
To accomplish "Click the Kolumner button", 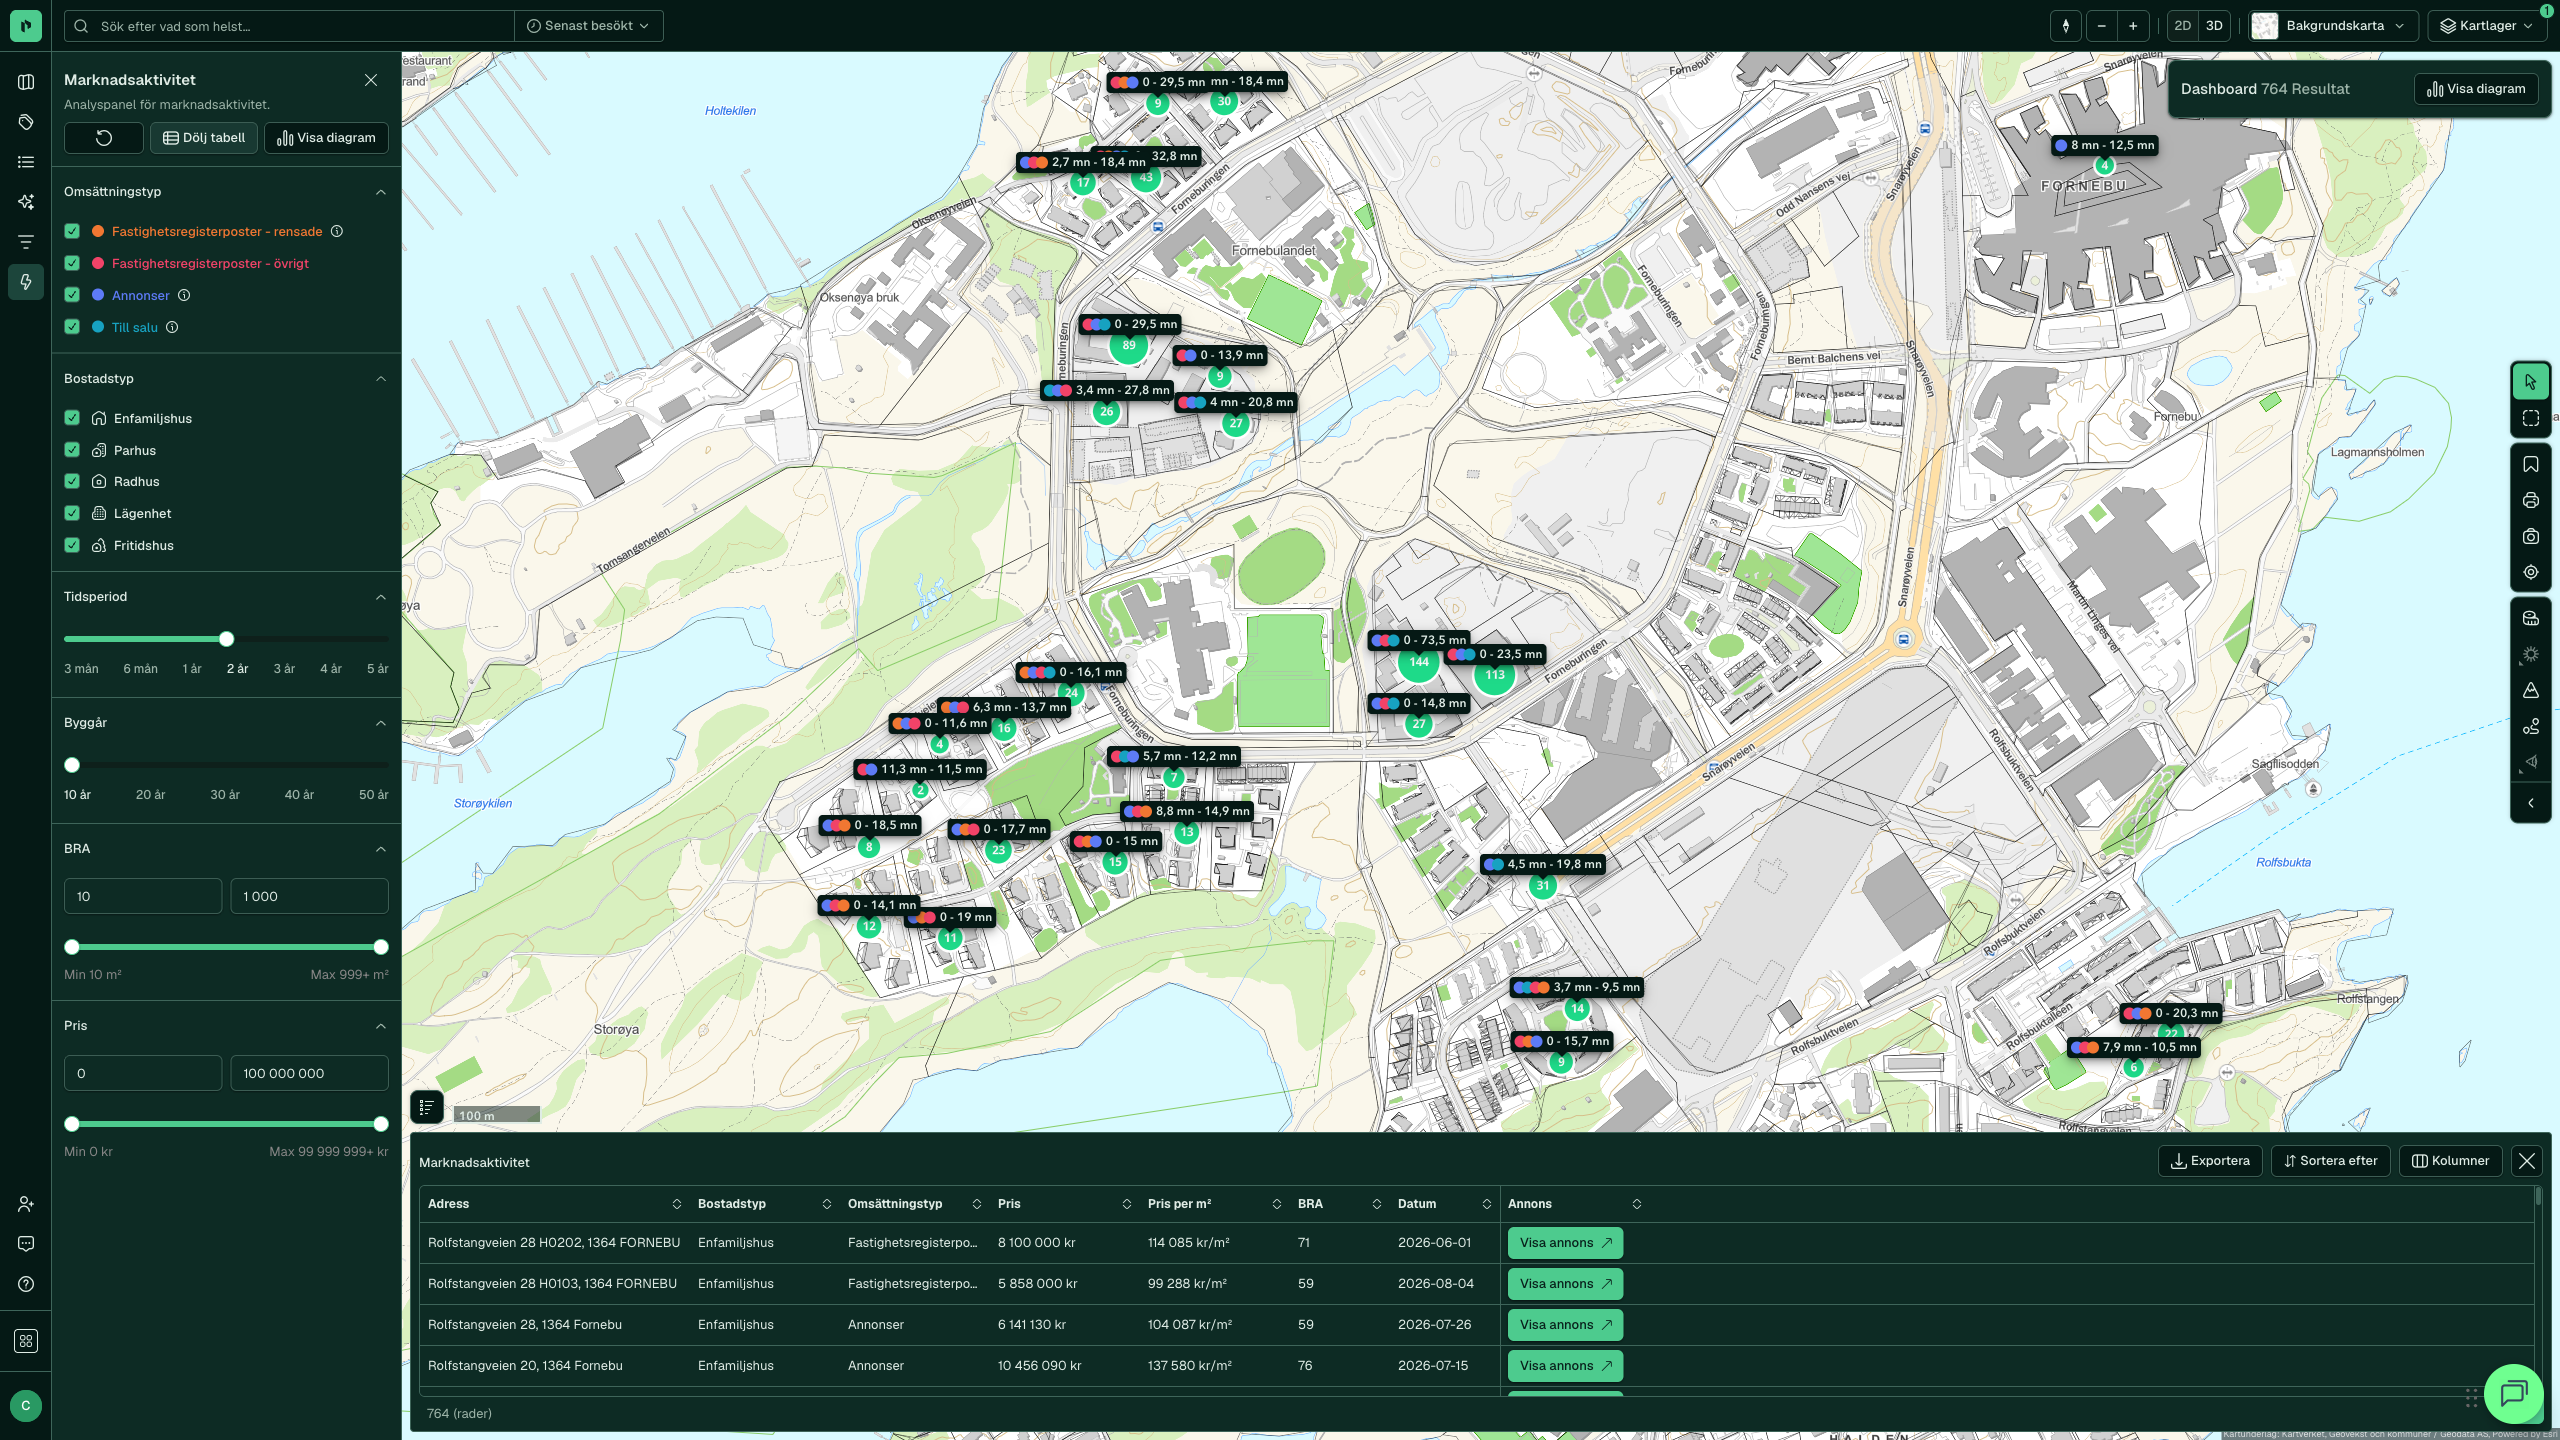I will (2450, 1161).
